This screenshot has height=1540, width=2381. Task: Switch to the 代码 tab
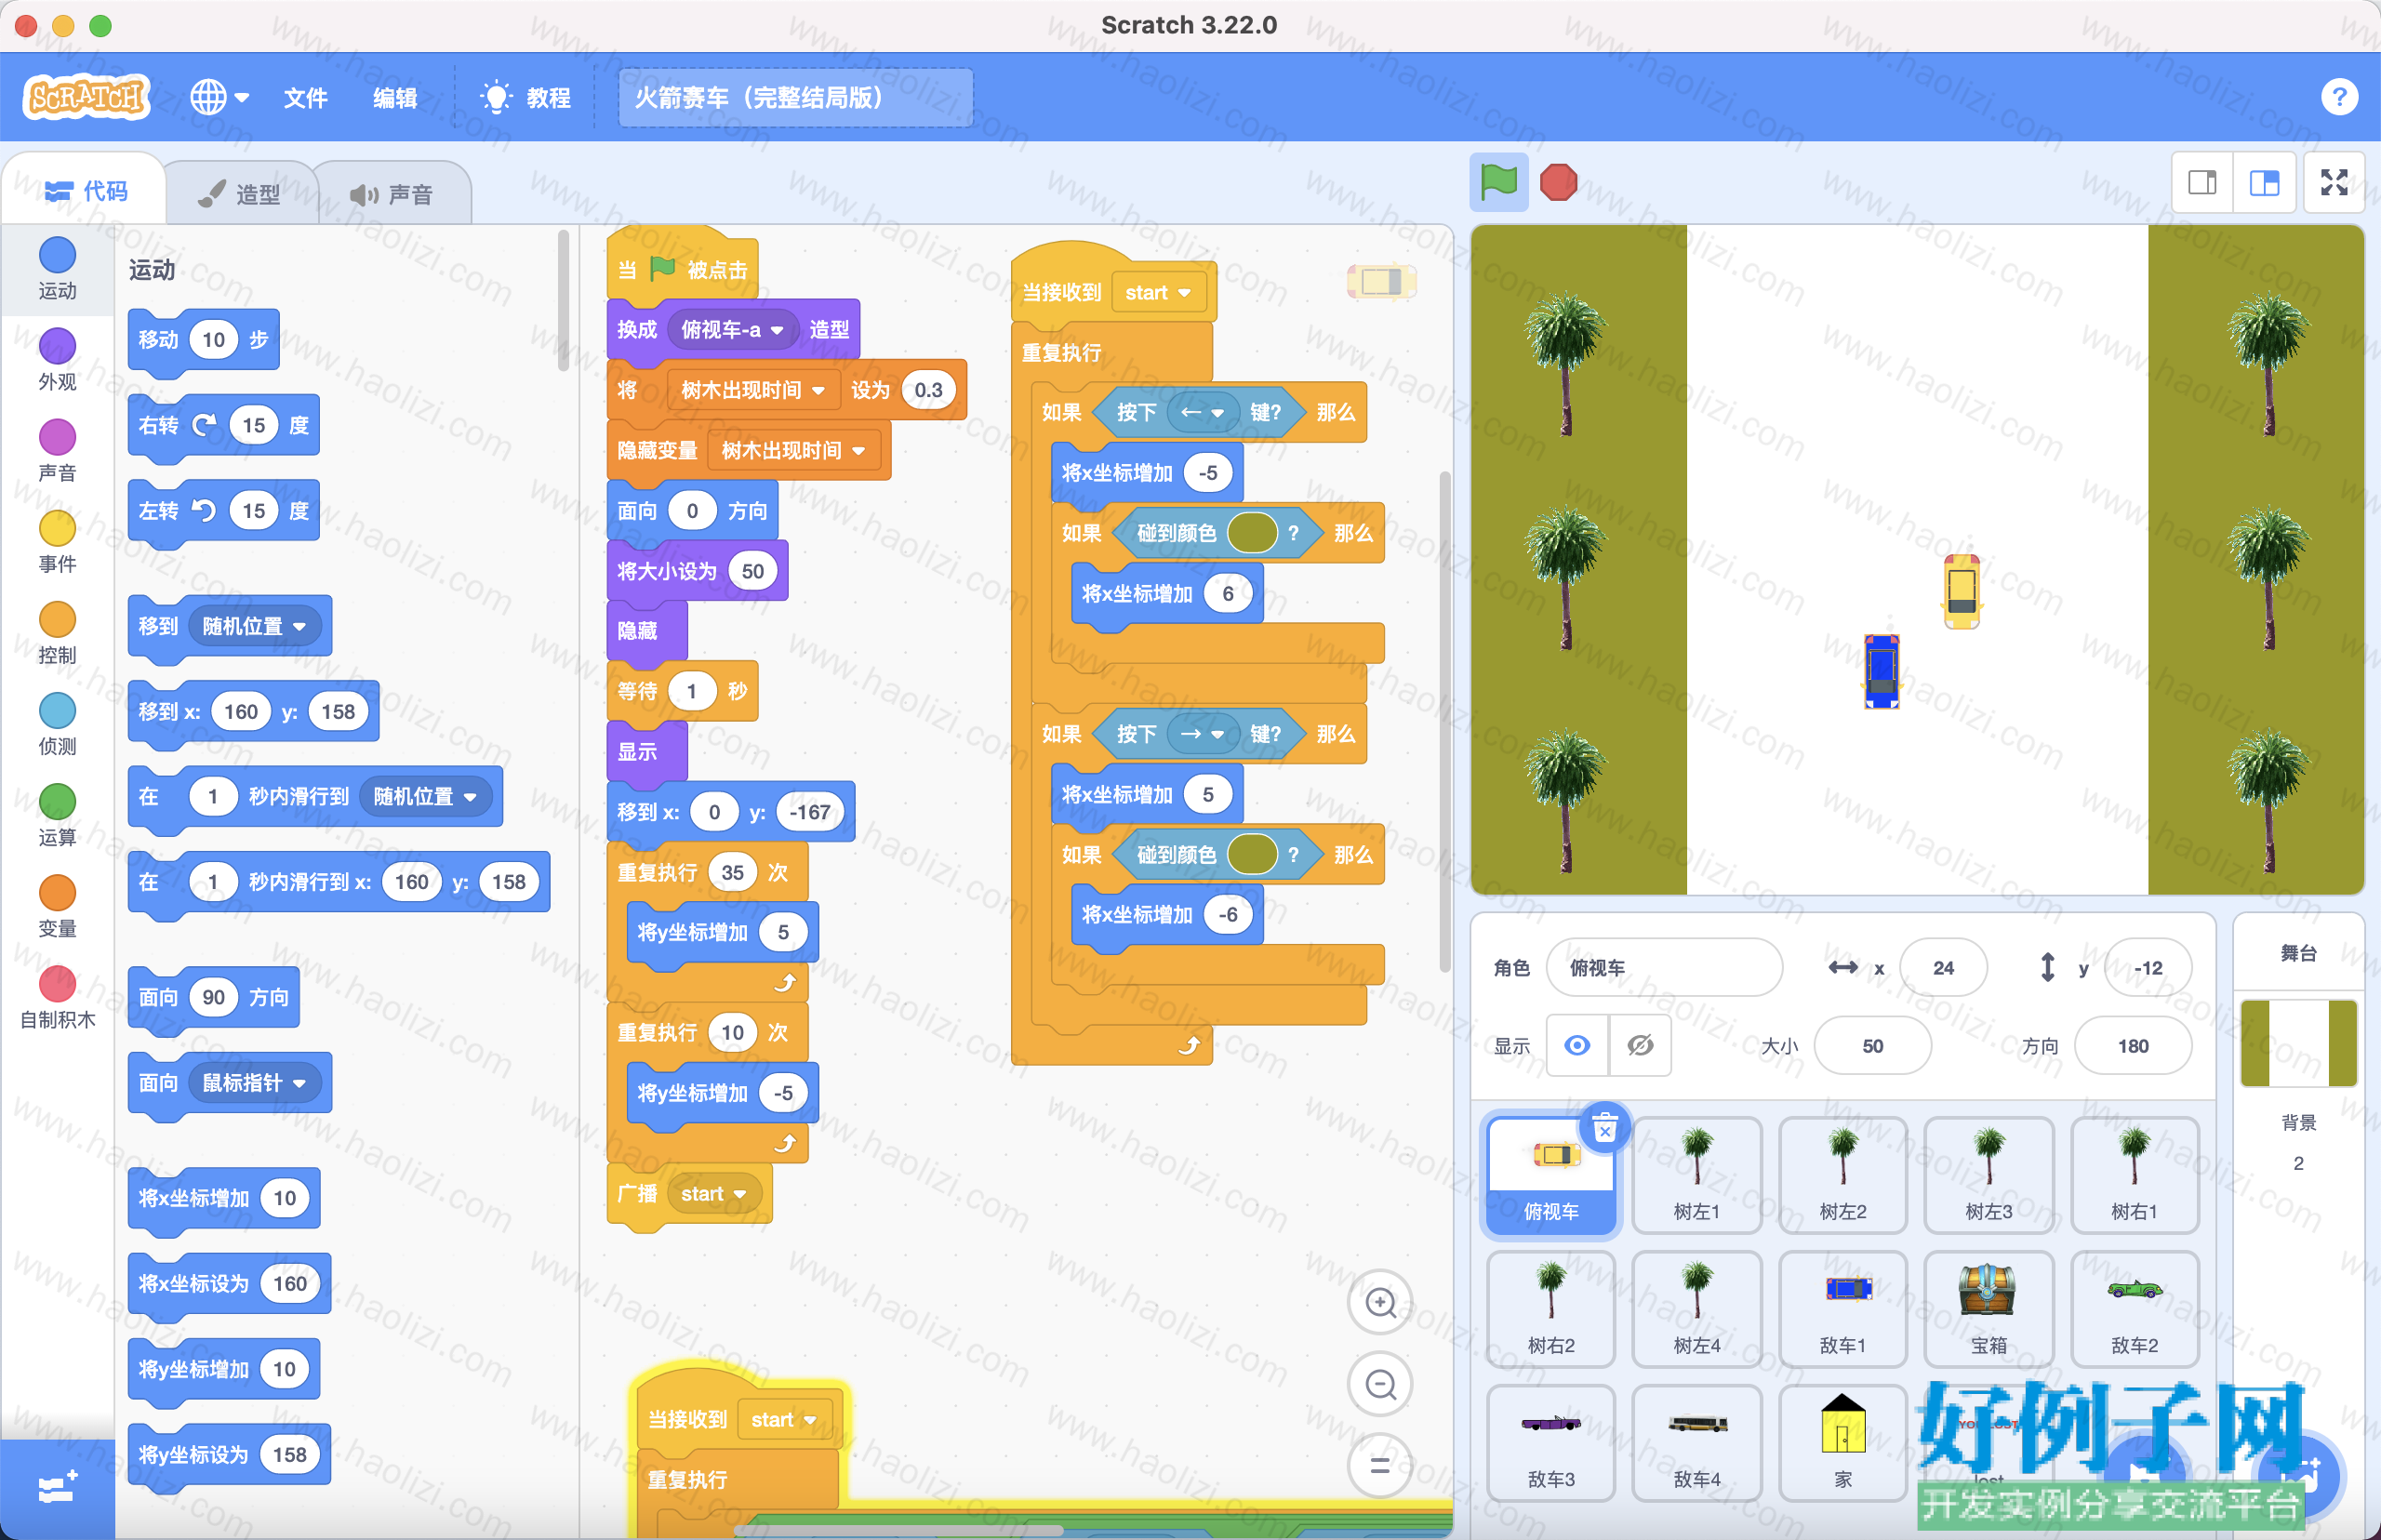tap(86, 190)
